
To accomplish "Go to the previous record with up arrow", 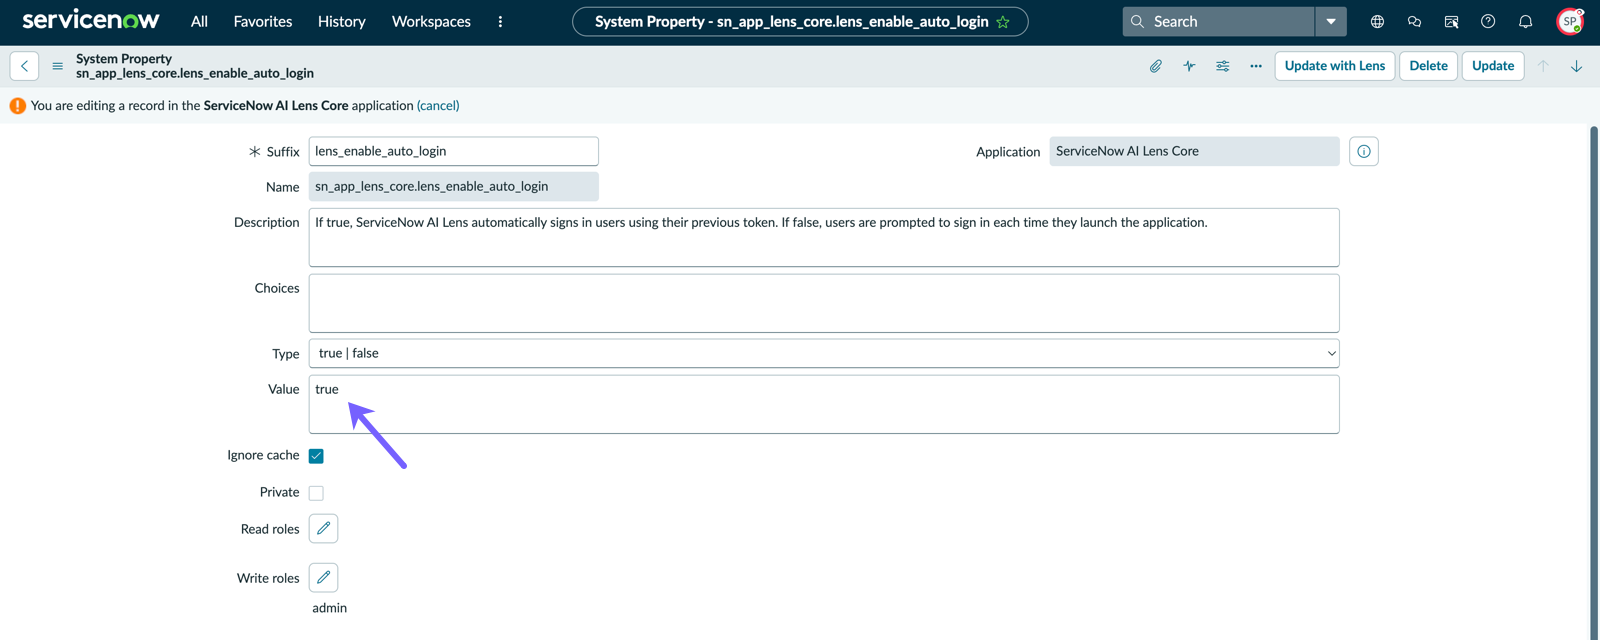I will 1543,66.
